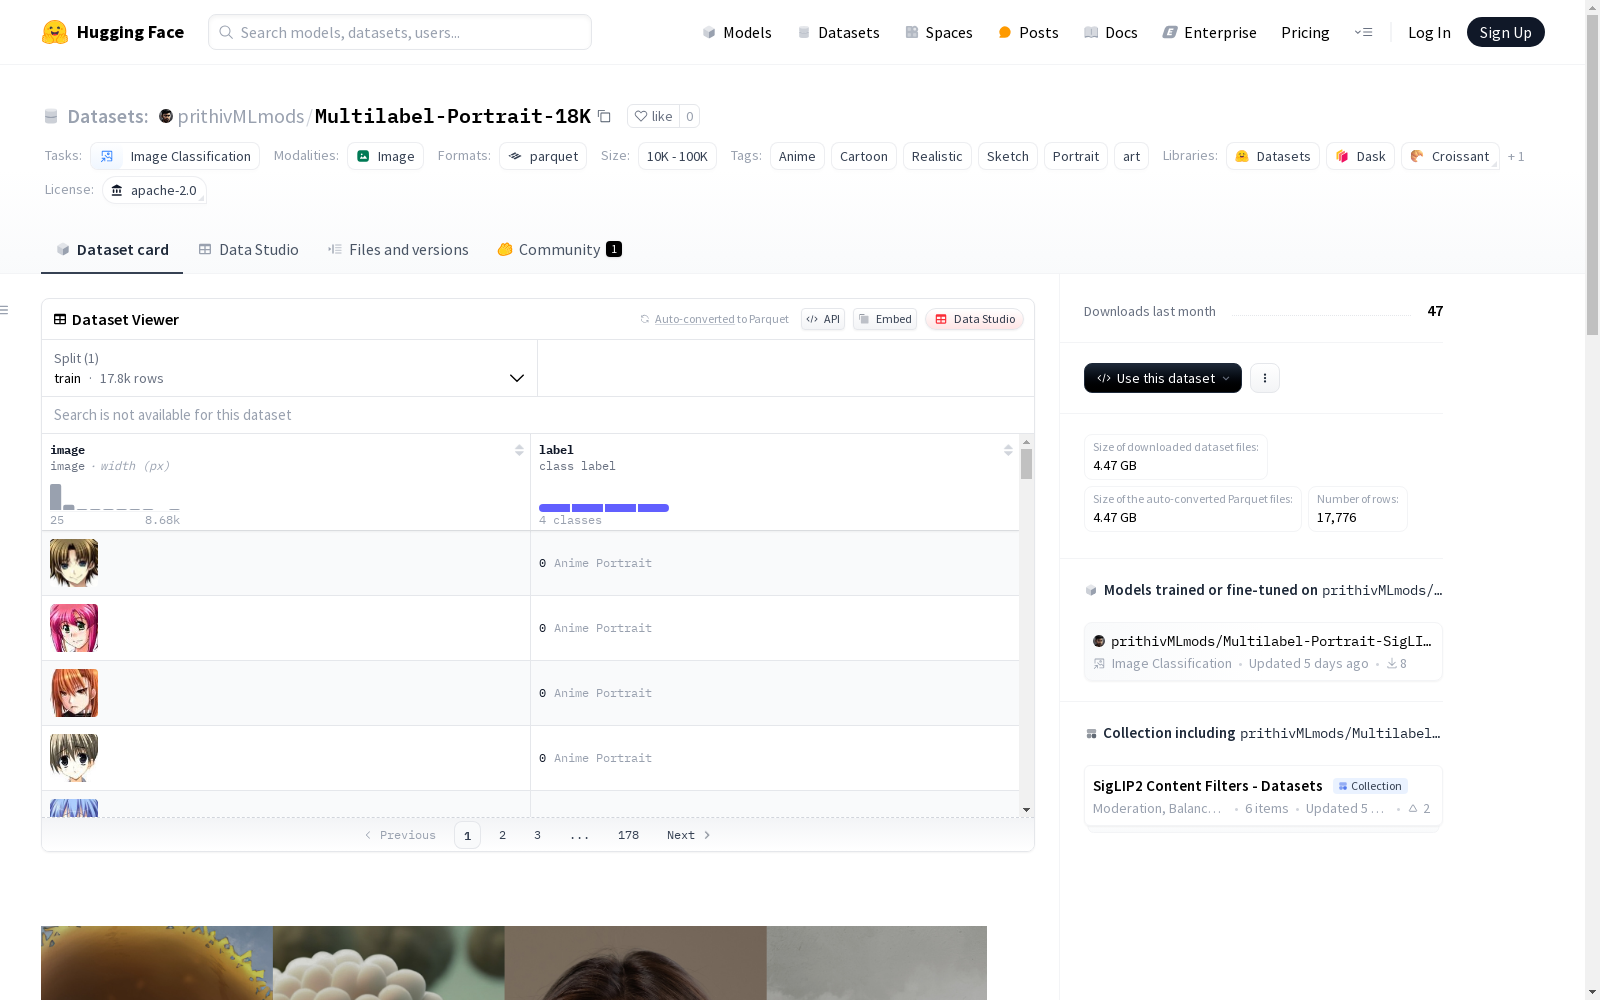The width and height of the screenshot is (1600, 1000).
Task: Open Datasets in the top navigation
Action: (838, 32)
